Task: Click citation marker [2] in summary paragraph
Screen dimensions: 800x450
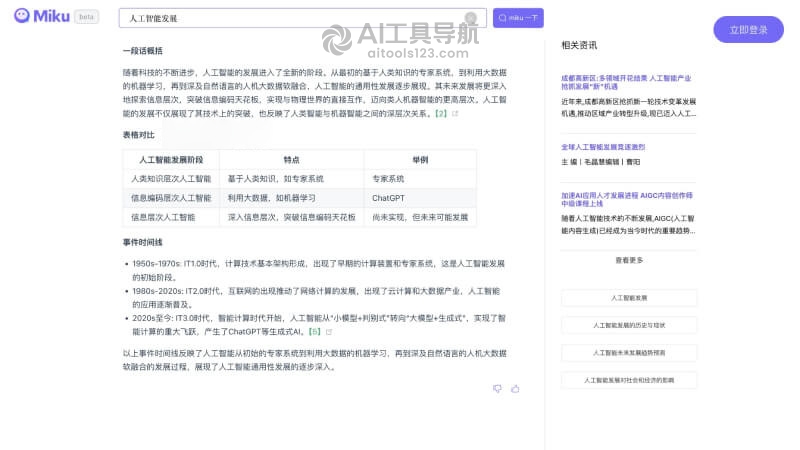Action: (440, 113)
